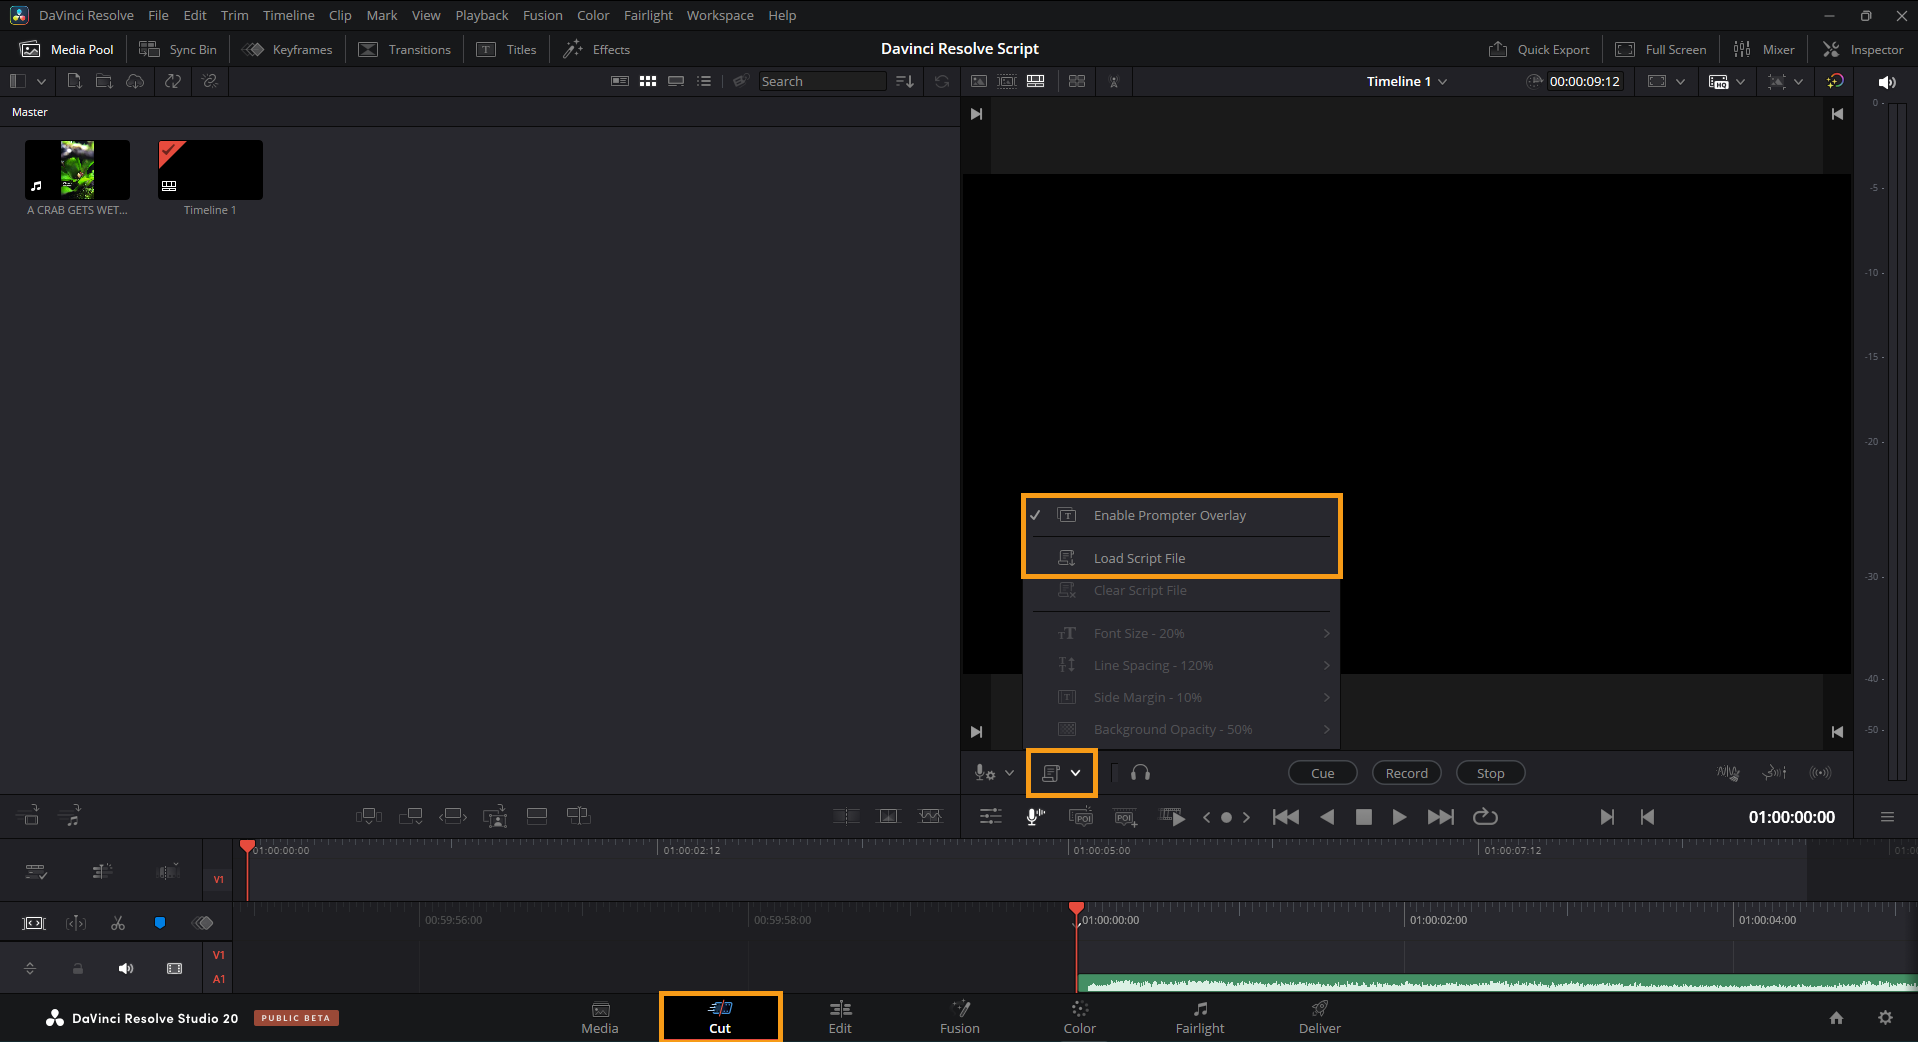
Task: Click the Ripple Overwrite icon
Action: (x=453, y=816)
